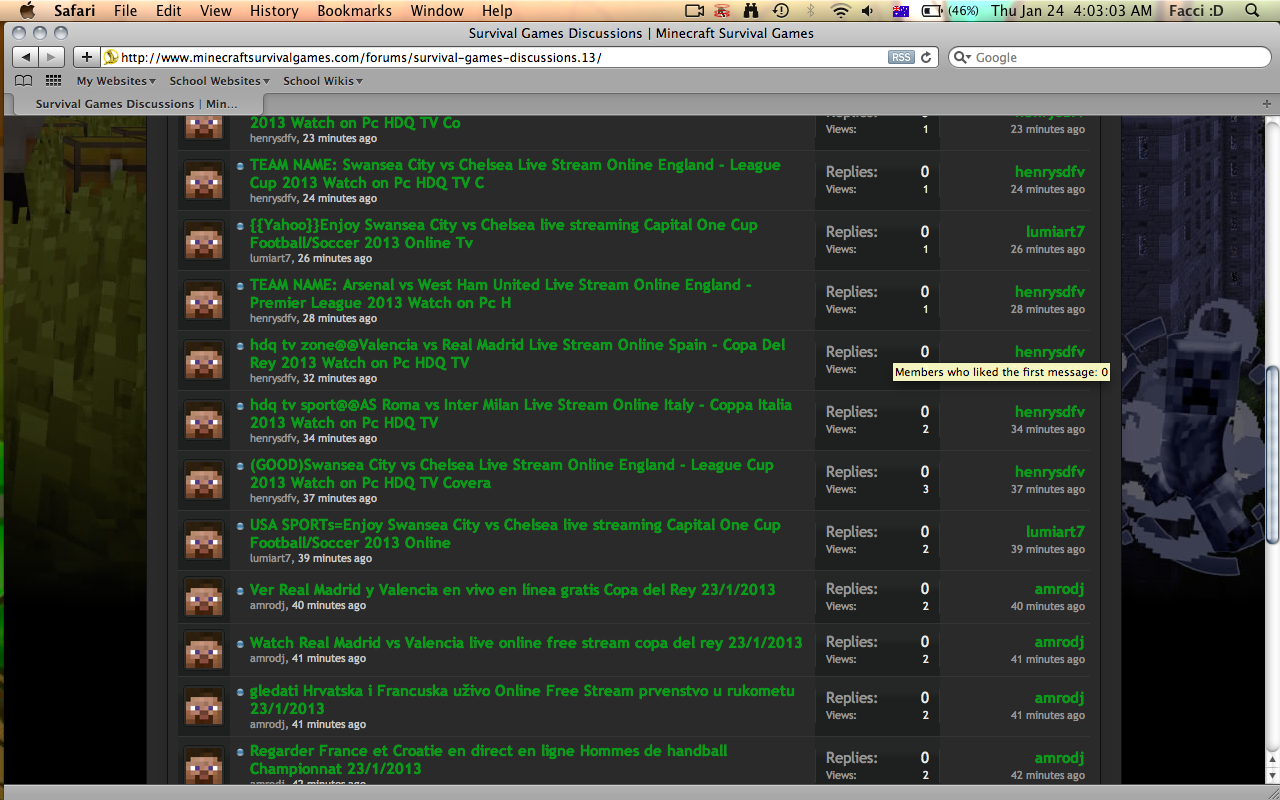This screenshot has height=800, width=1280.
Task: Open last poster amrodj on the Ver Real Madrid thread
Action: coord(1060,588)
